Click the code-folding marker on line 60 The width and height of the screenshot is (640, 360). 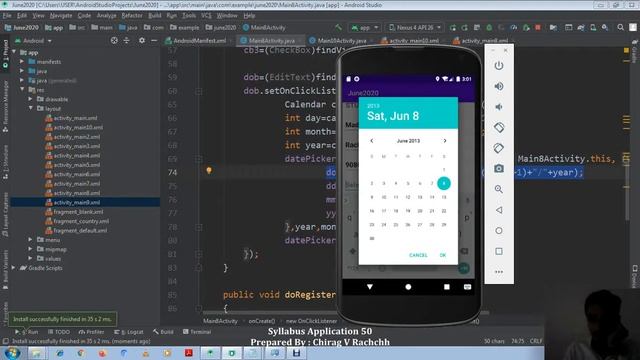(x=199, y=91)
